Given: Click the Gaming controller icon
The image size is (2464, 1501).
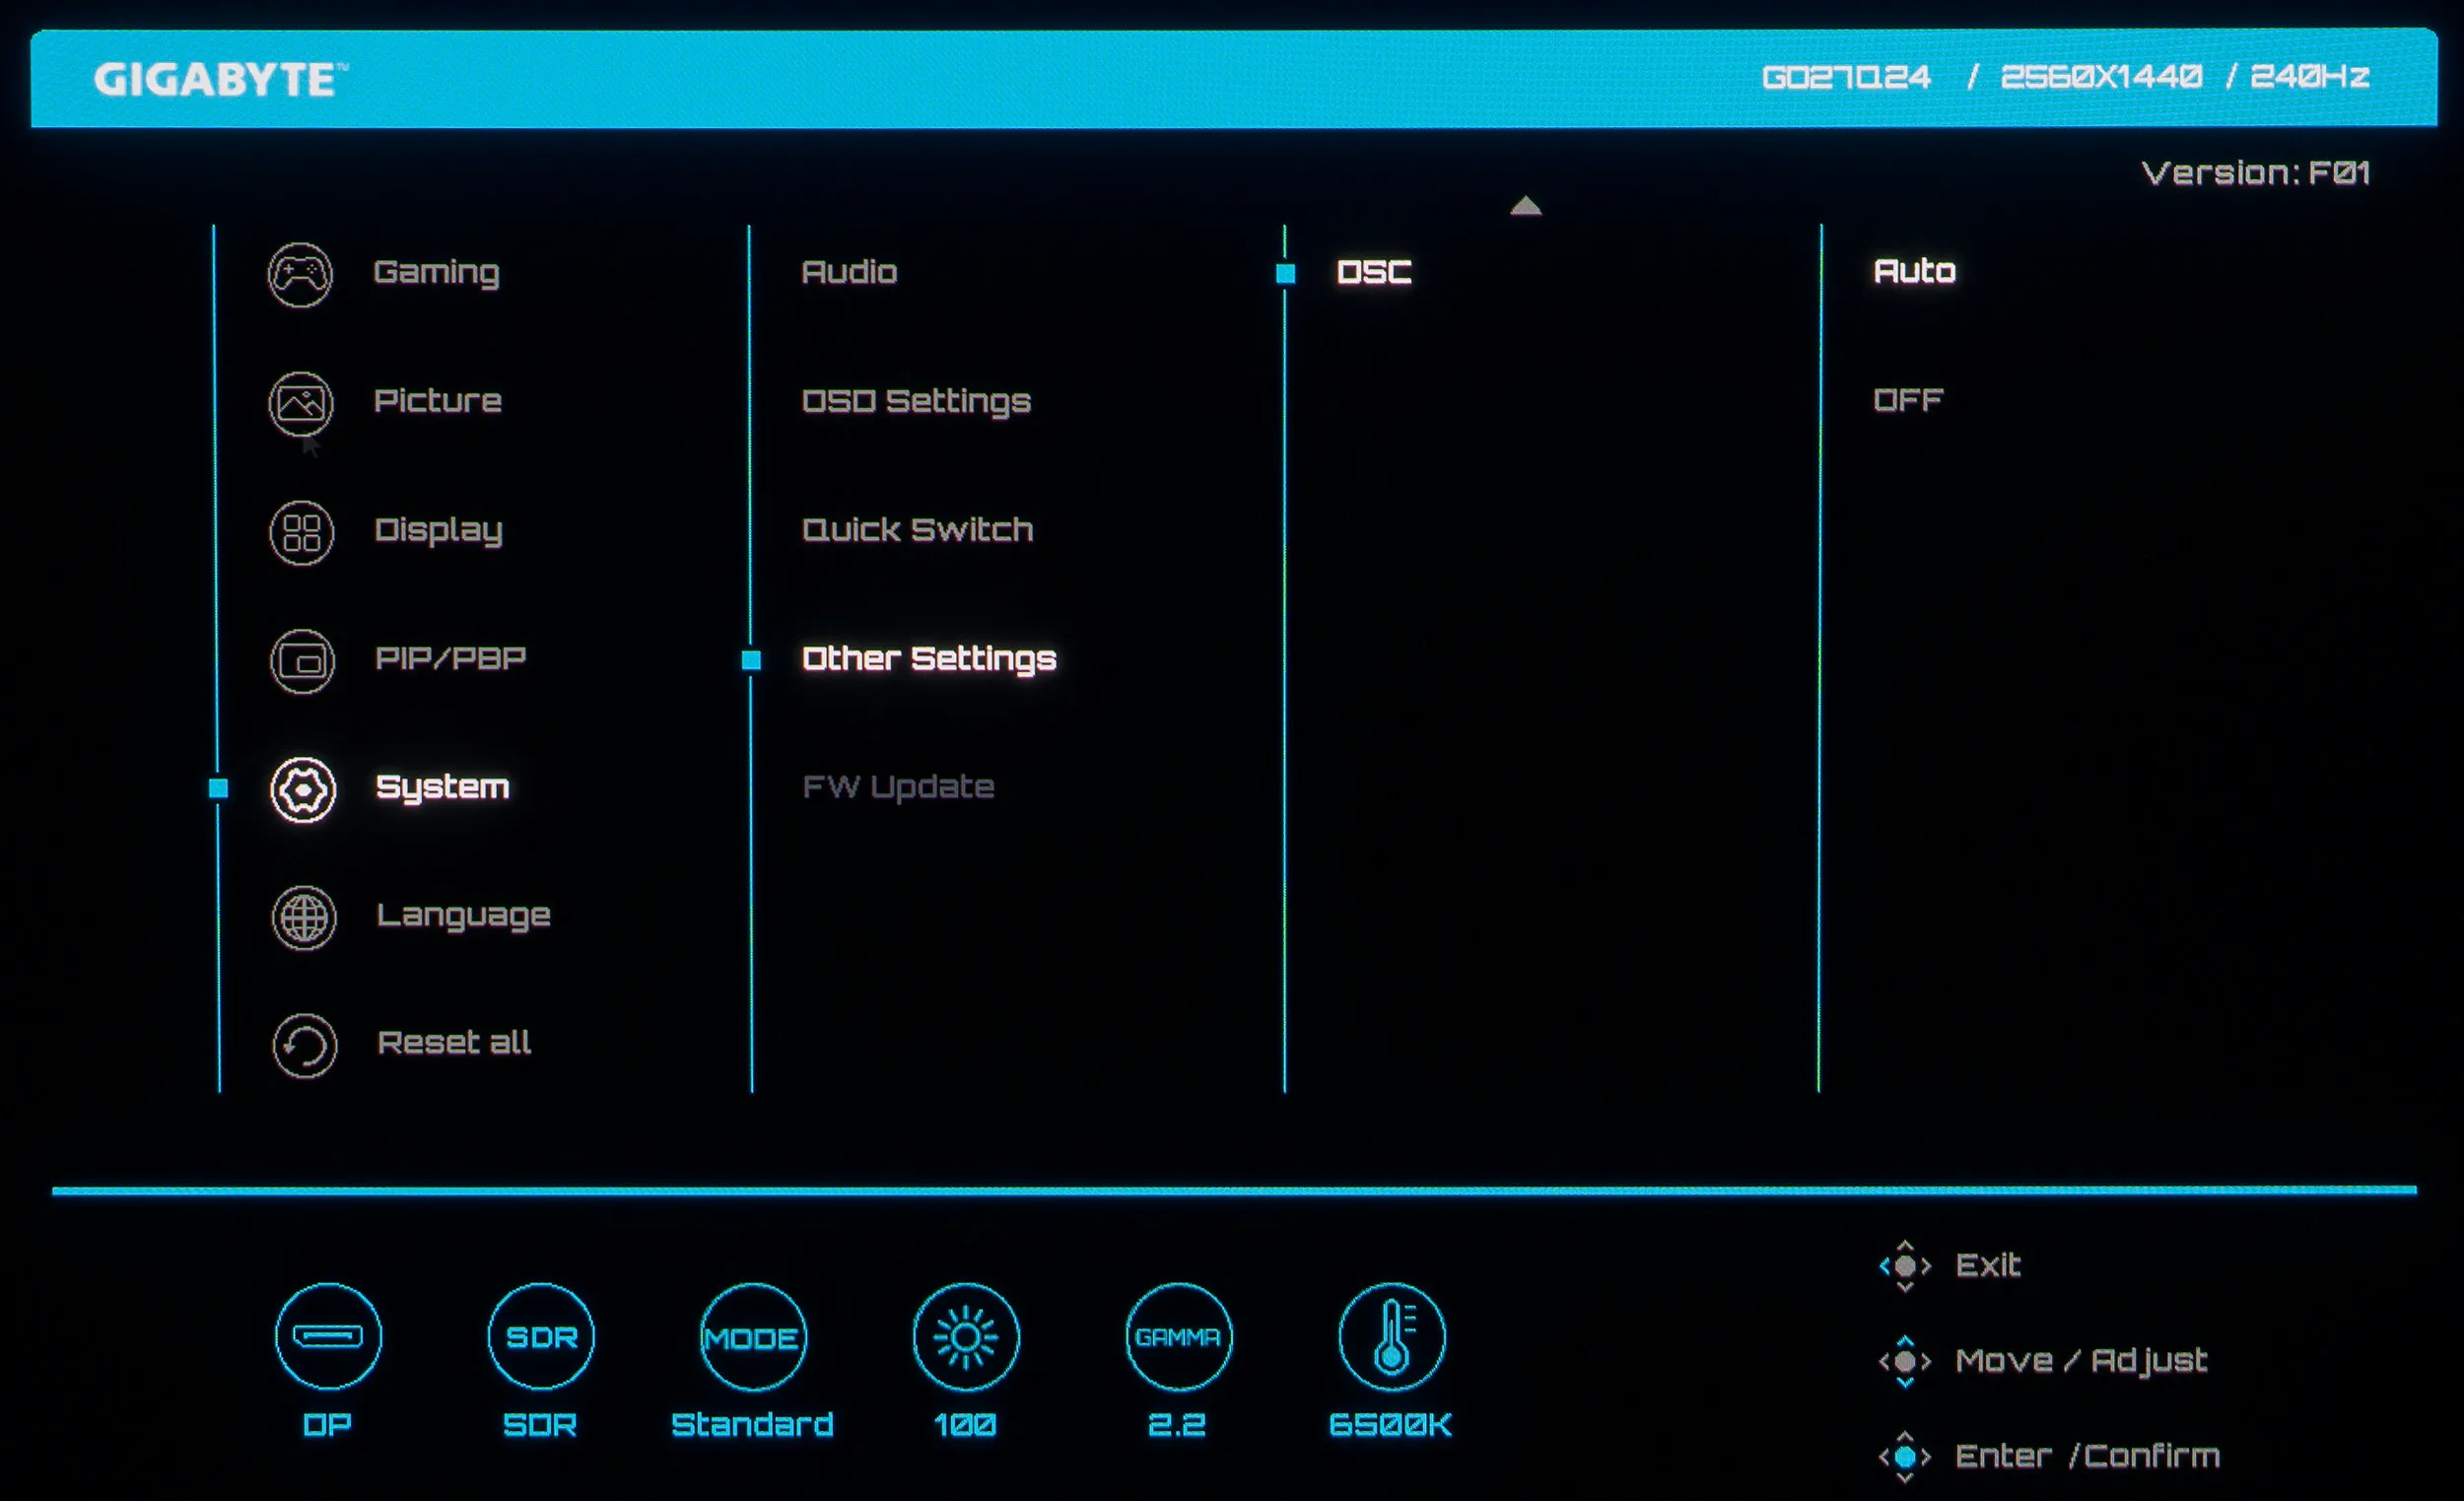Looking at the screenshot, I should coord(300,274).
